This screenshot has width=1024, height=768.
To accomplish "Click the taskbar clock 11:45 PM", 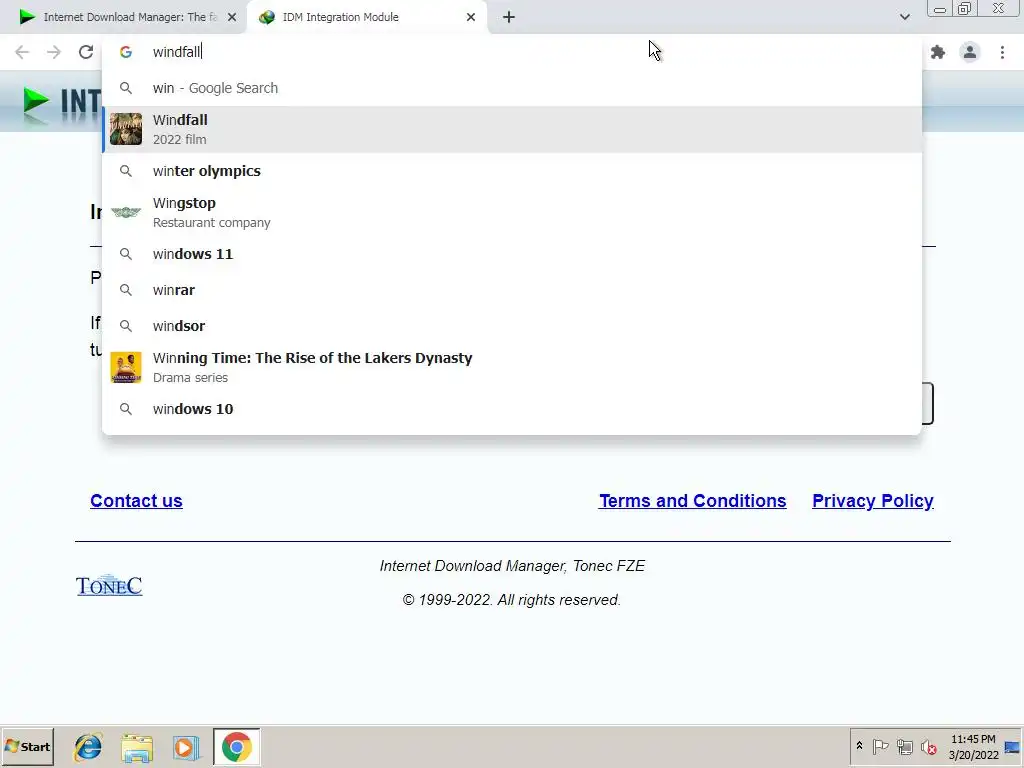I will click(x=973, y=747).
